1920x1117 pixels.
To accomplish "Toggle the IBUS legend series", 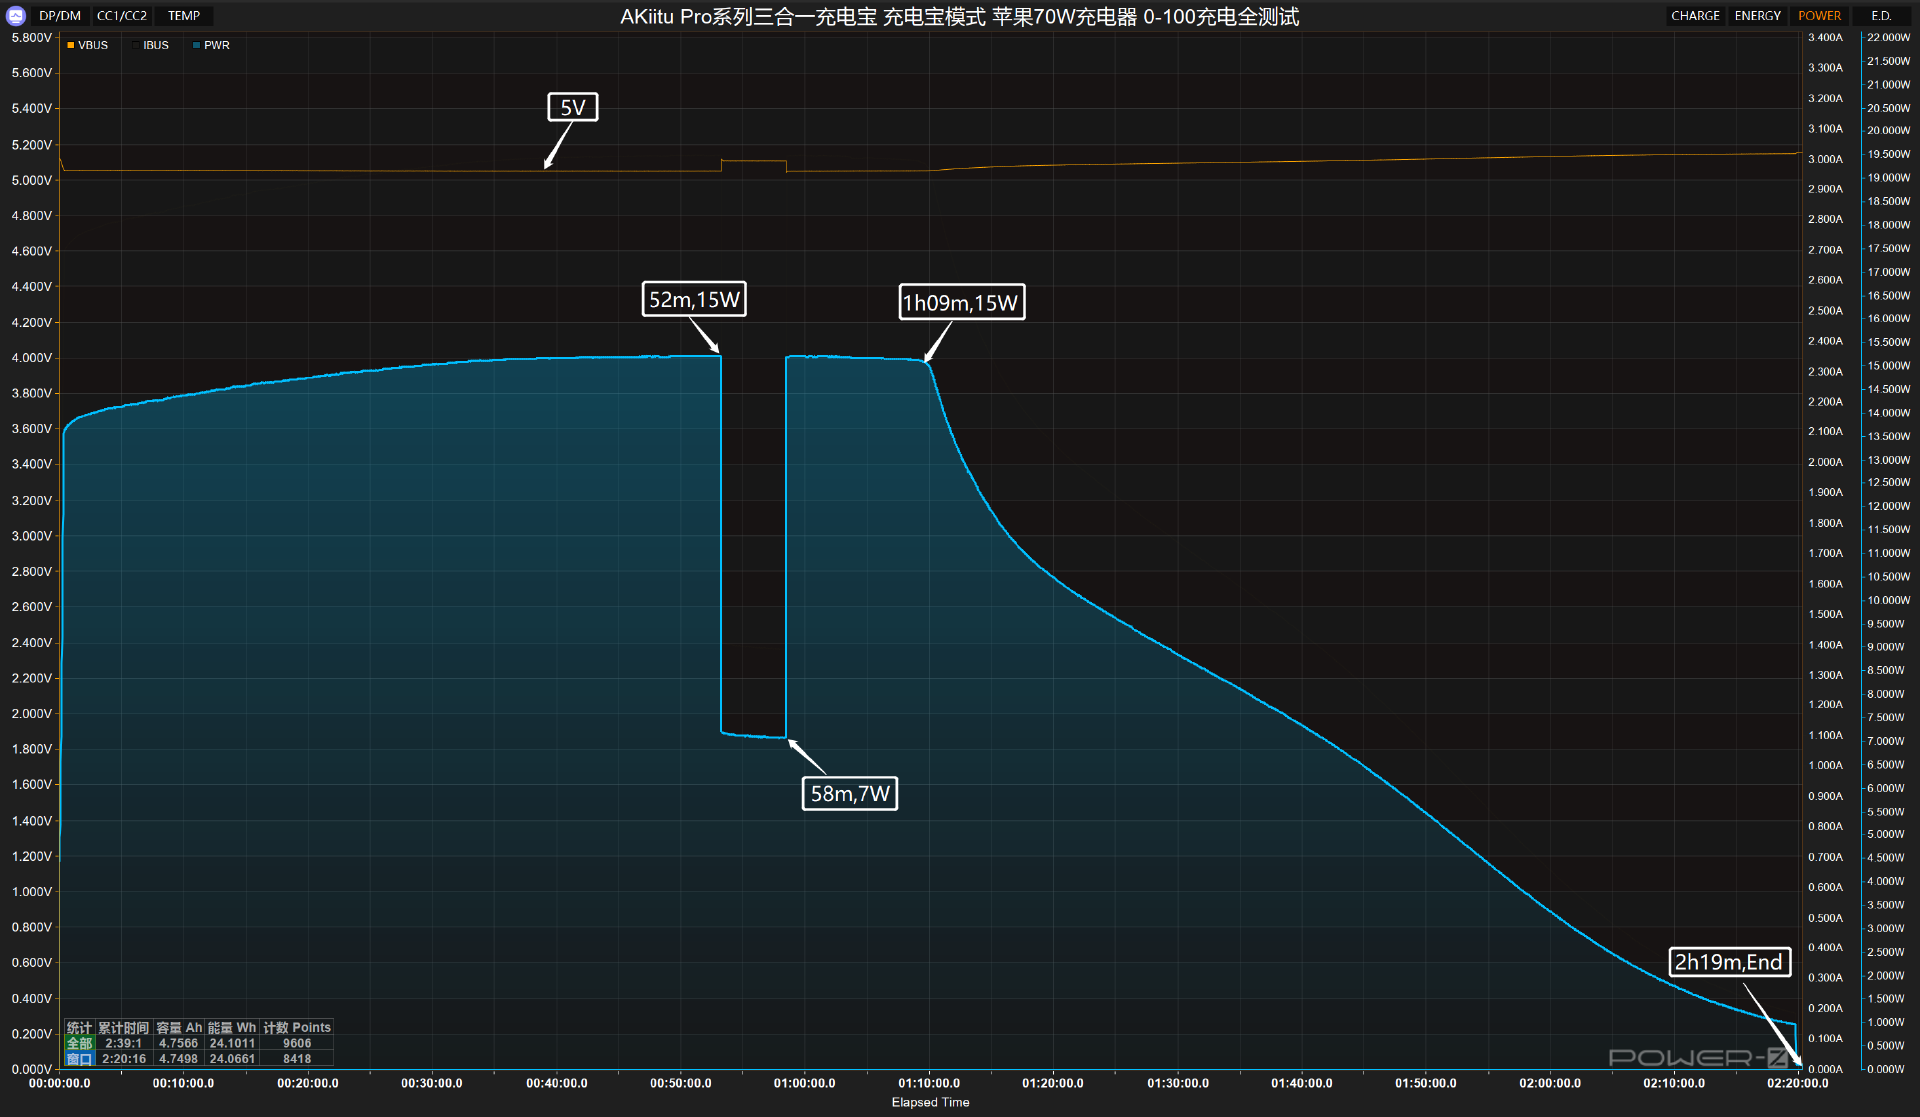I will click(150, 45).
